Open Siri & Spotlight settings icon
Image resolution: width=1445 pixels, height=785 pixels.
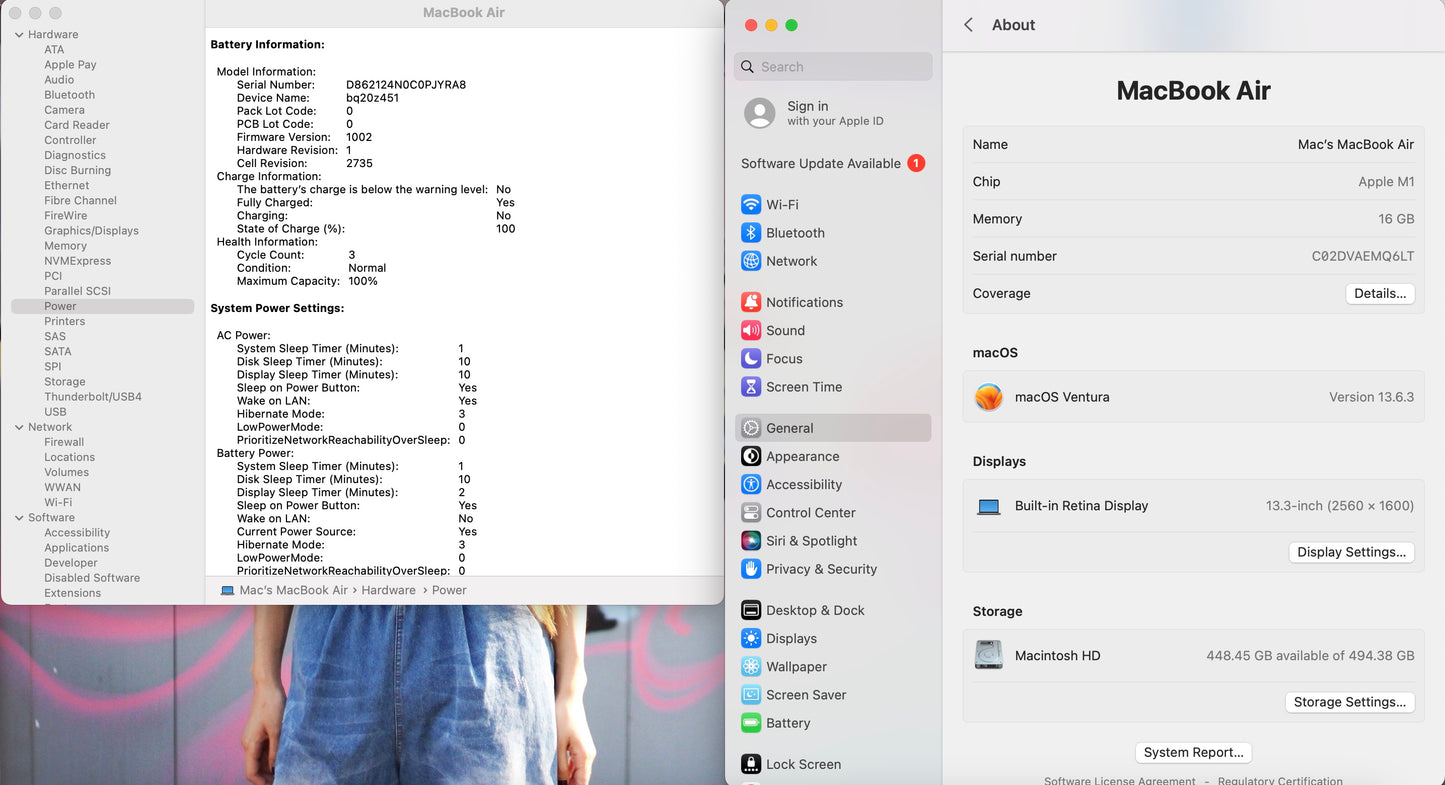[751, 541]
